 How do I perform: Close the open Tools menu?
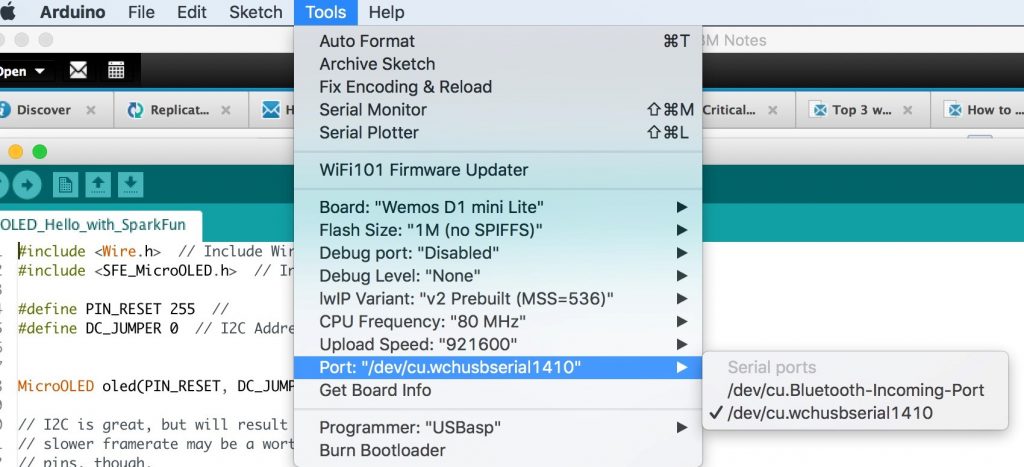click(x=325, y=12)
